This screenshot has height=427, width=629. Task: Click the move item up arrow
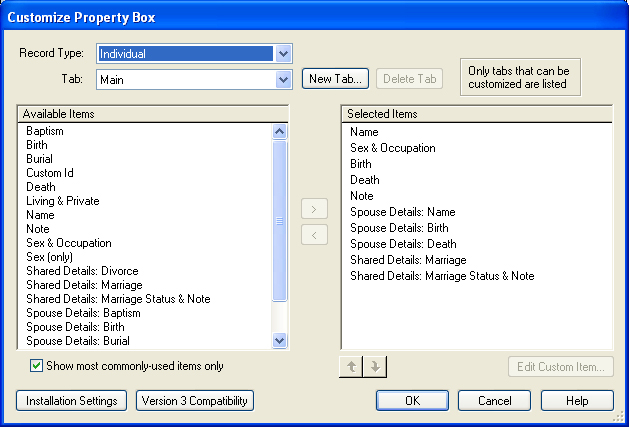(x=351, y=366)
